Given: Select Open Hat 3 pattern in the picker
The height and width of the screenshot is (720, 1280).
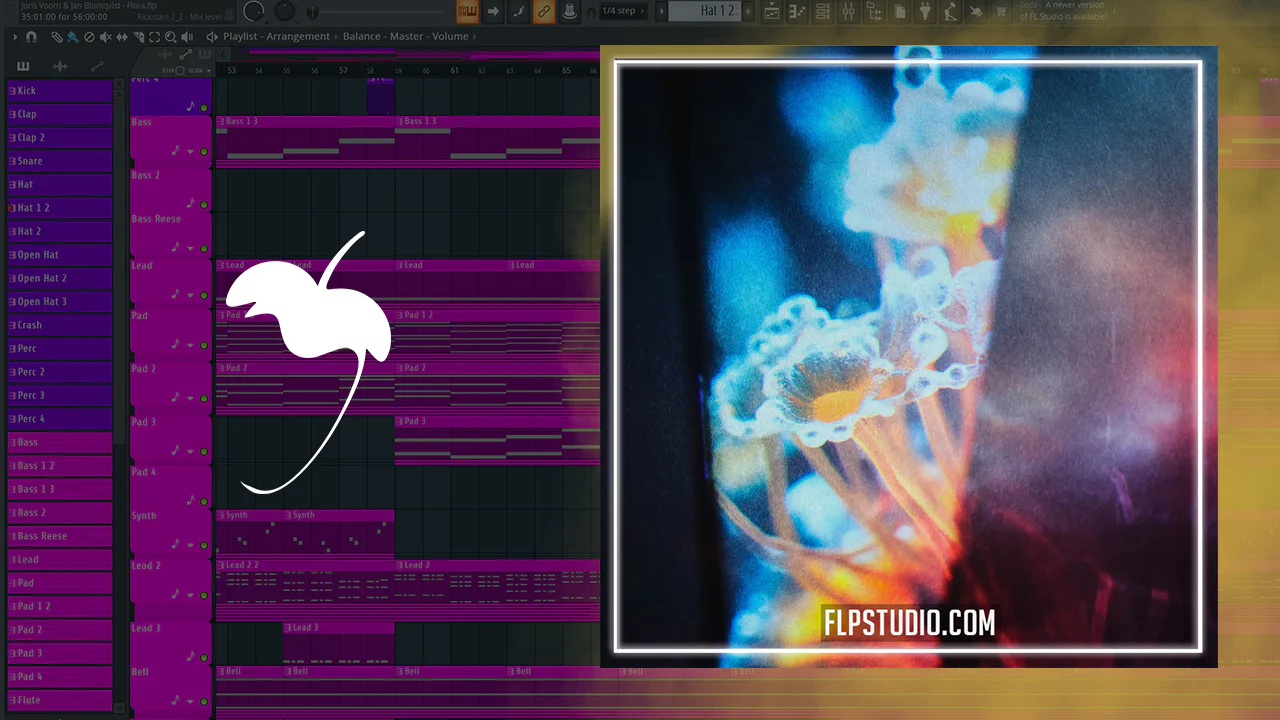Looking at the screenshot, I should [x=60, y=302].
